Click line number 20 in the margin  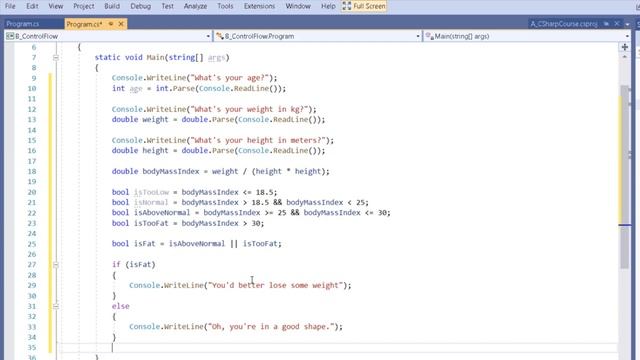[x=32, y=192]
